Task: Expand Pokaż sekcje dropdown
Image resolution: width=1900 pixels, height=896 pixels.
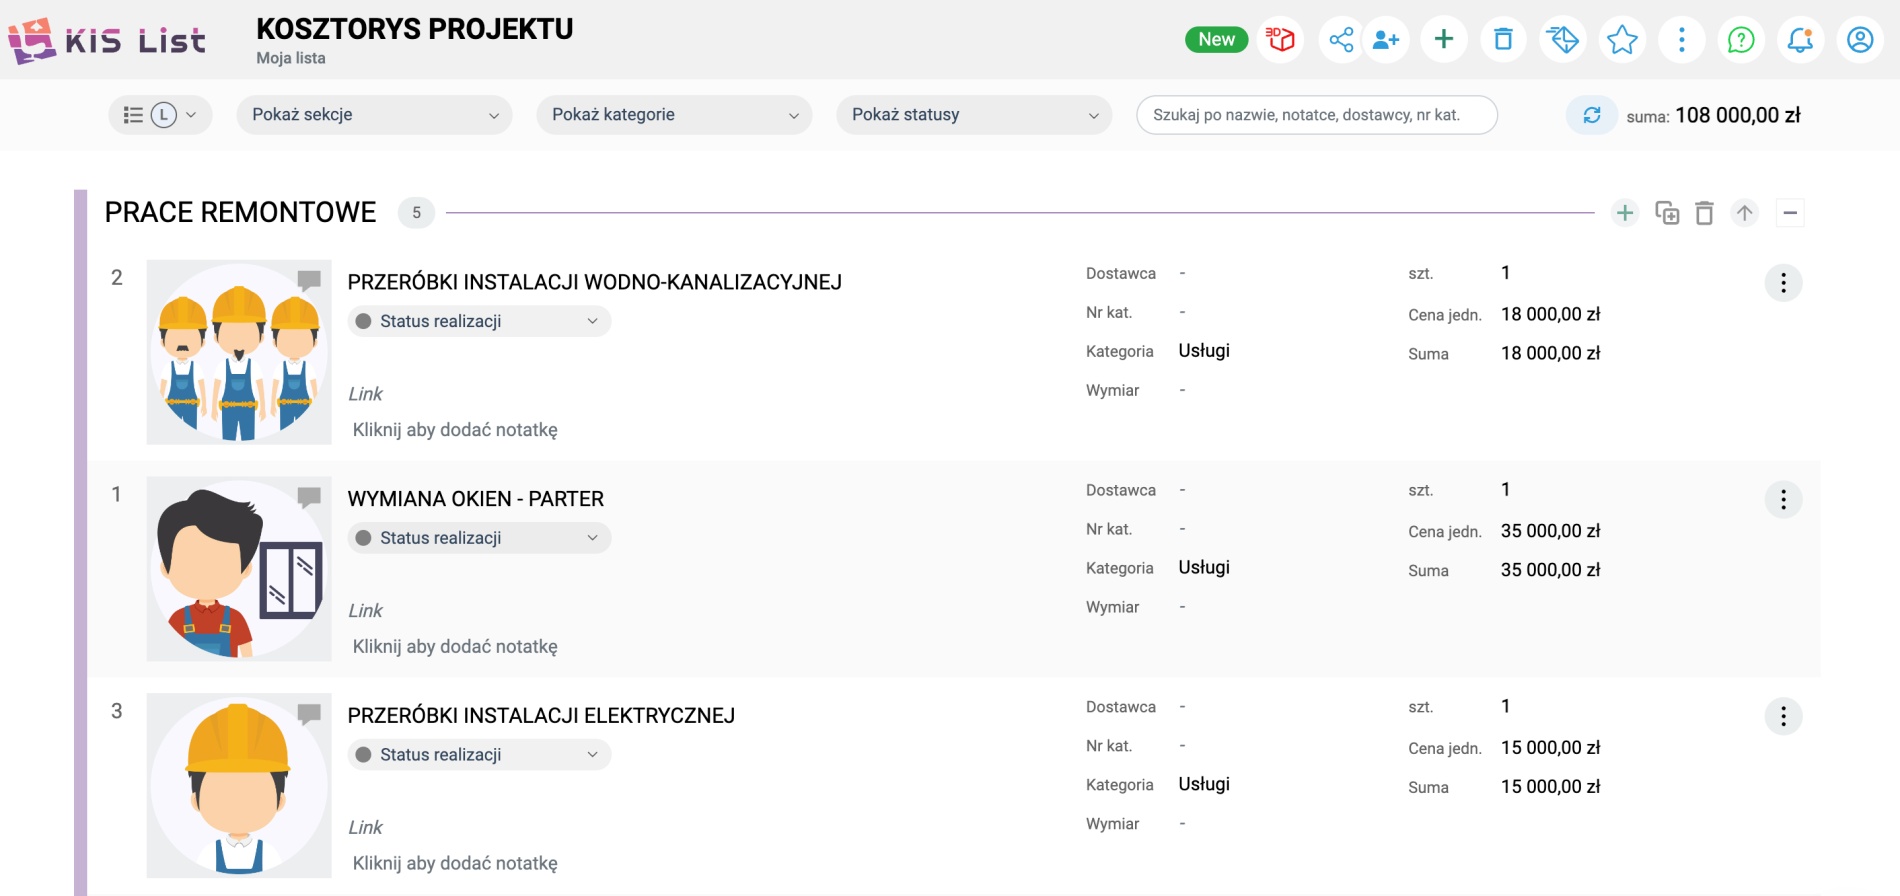Action: pos(374,115)
